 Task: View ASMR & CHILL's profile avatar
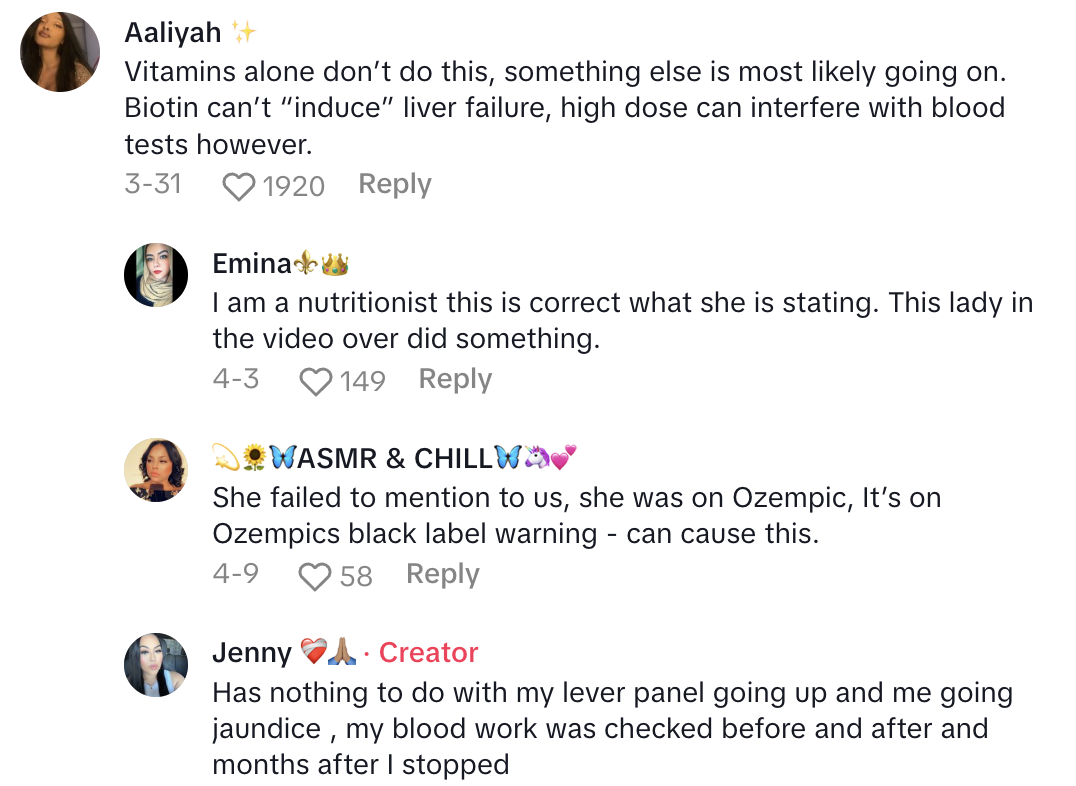coord(156,469)
